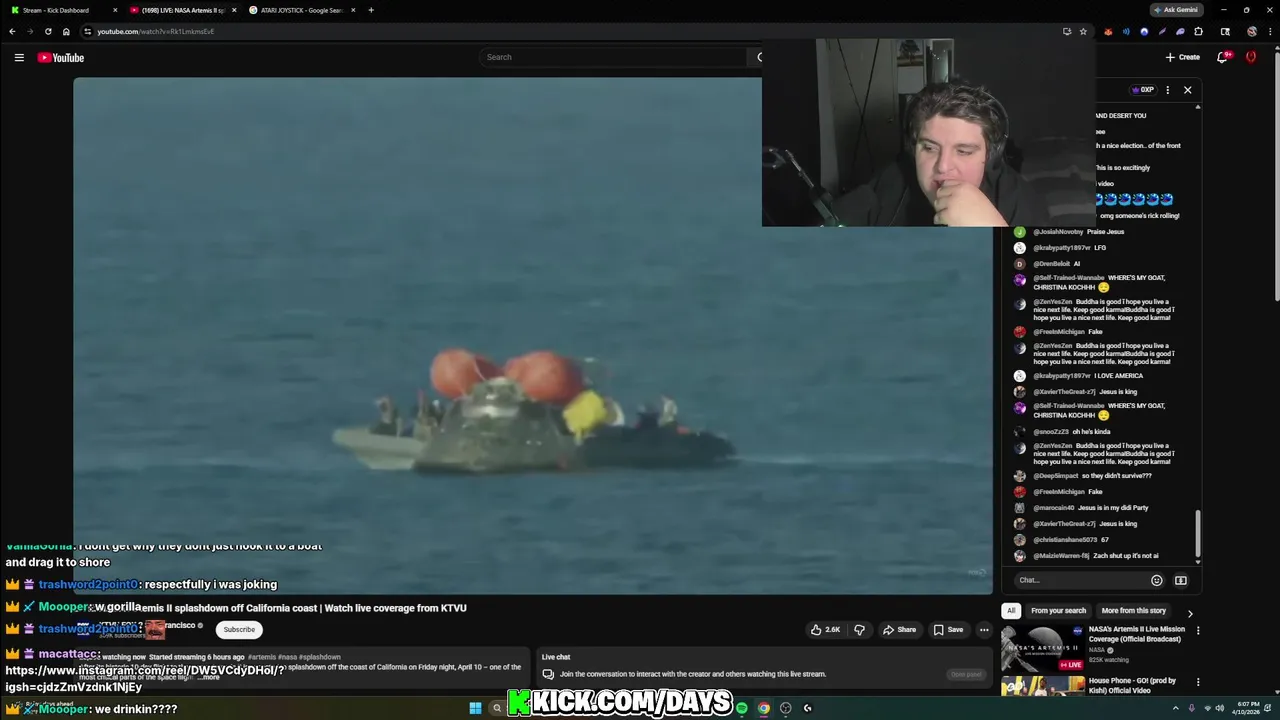Go to the YouTube home logo

click(x=61, y=57)
